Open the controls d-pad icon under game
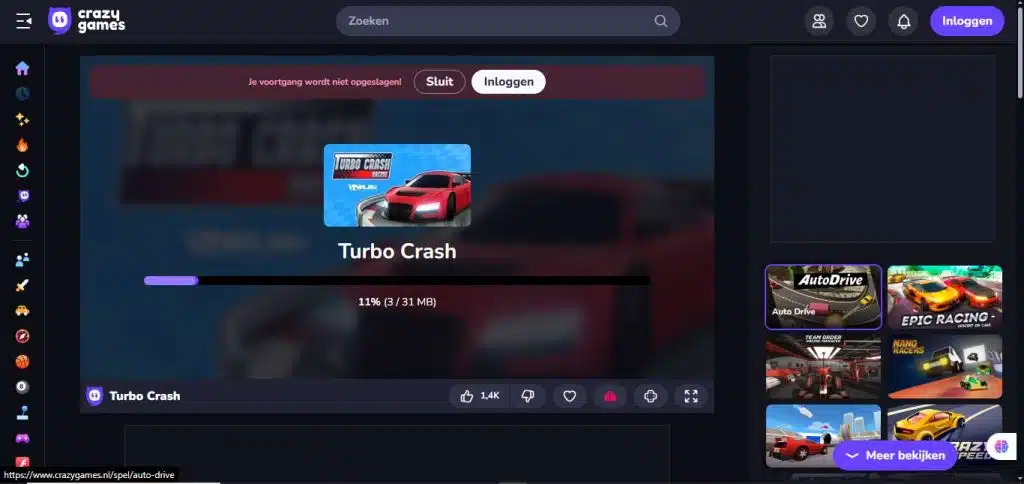 click(650, 396)
